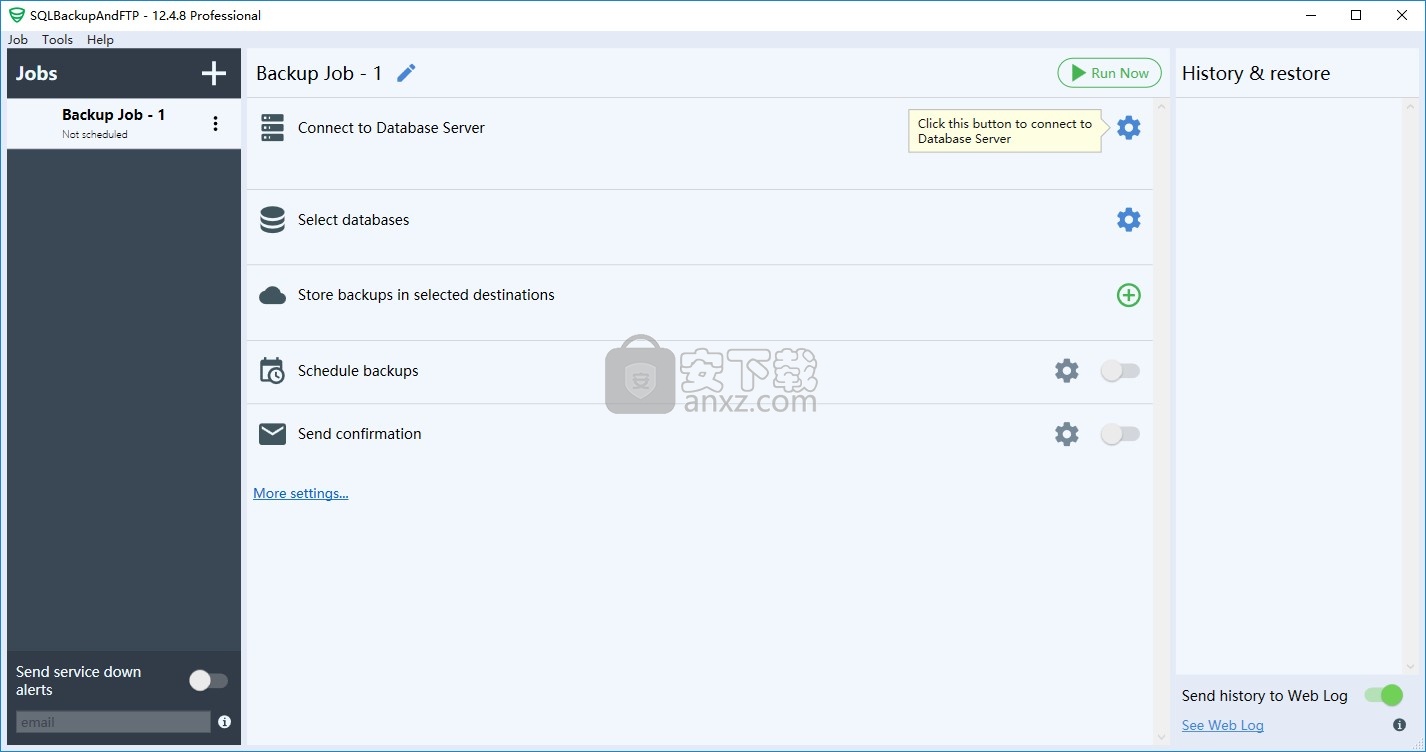Open the More settings link
1426x752 pixels.
click(301, 493)
